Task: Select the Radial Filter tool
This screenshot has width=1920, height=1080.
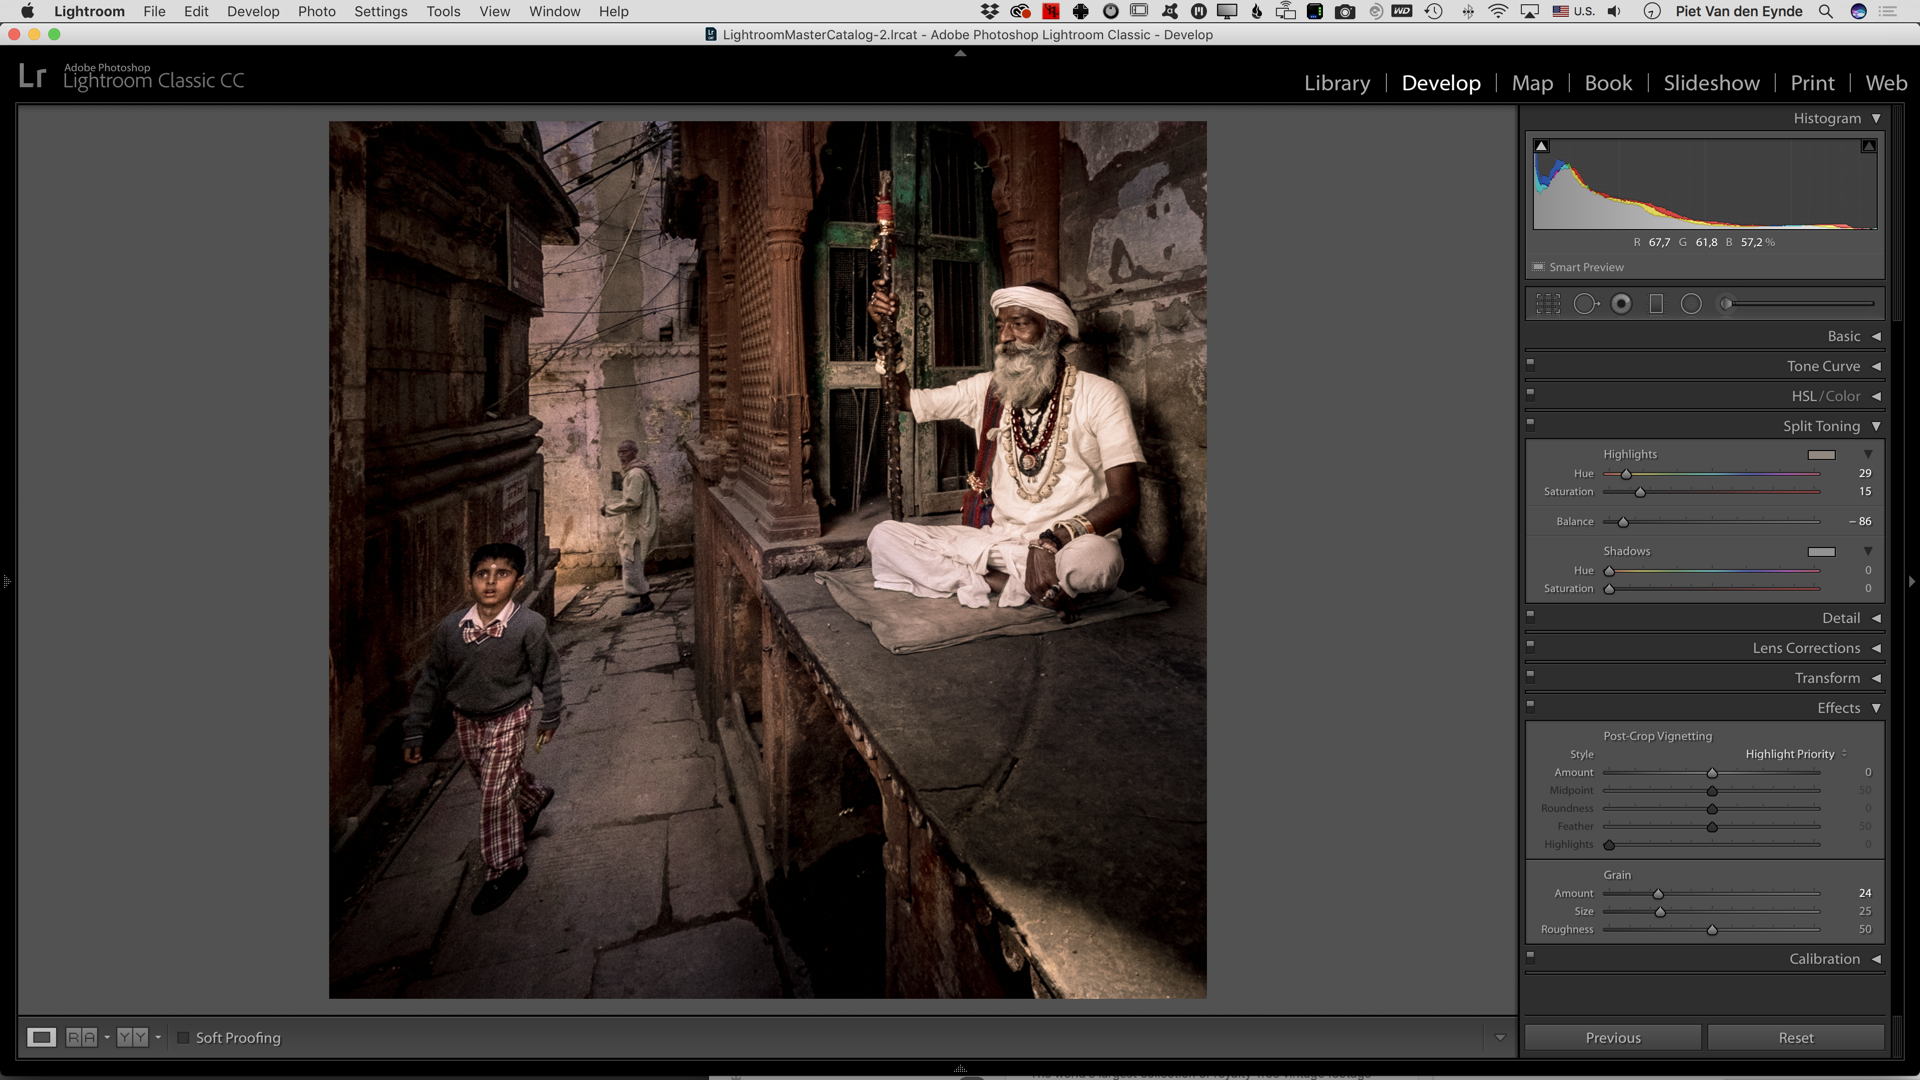Action: pyautogui.click(x=1691, y=304)
